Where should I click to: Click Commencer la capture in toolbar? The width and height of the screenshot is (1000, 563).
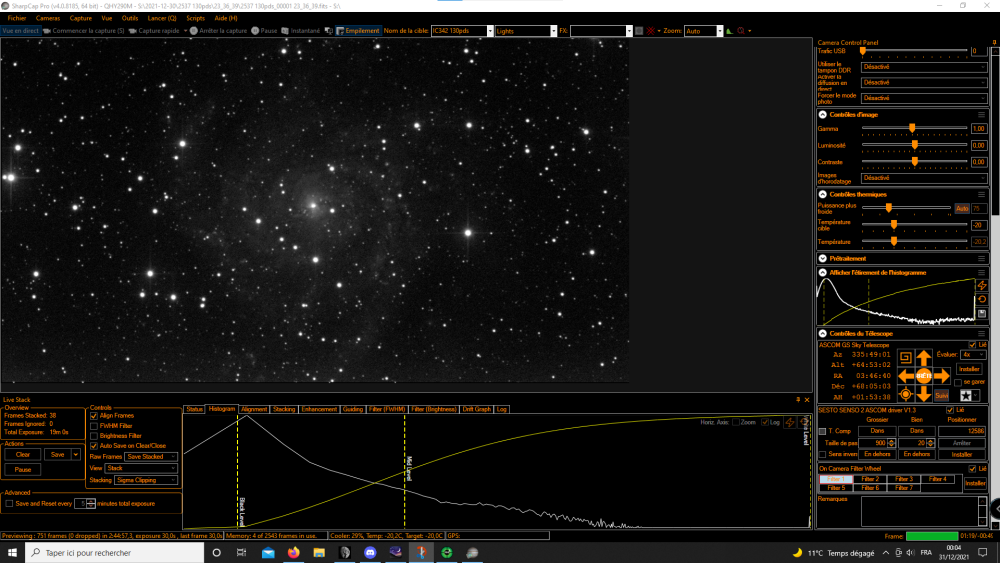tap(84, 31)
